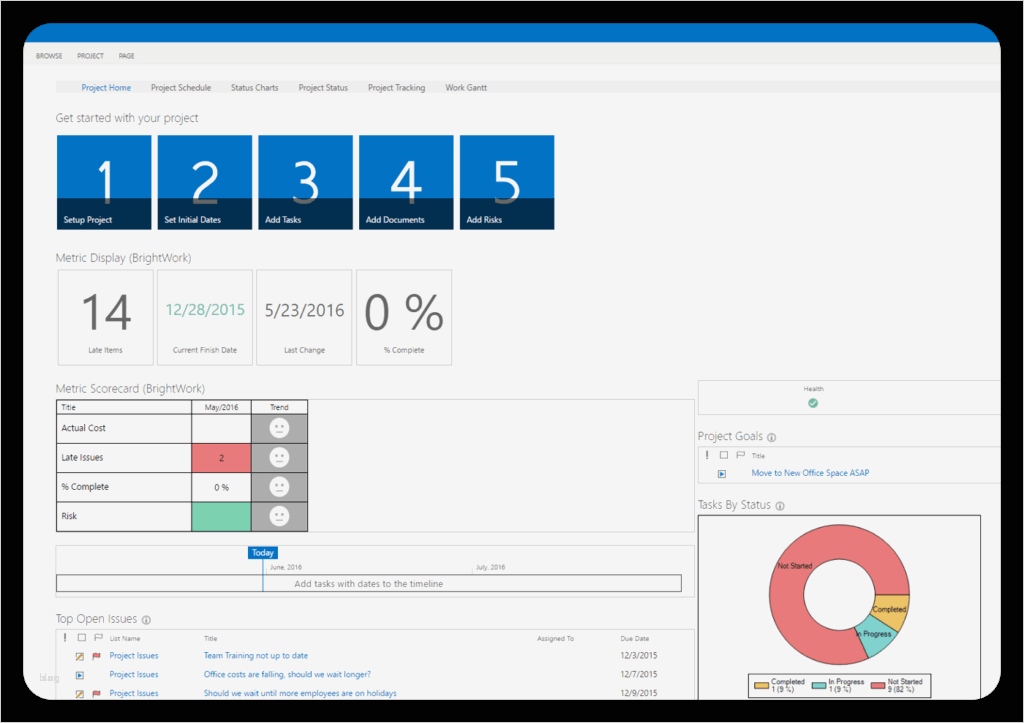Screen dimensions: 1024x723
Task: Click the Add Tasks tile
Action: pyautogui.click(x=305, y=182)
